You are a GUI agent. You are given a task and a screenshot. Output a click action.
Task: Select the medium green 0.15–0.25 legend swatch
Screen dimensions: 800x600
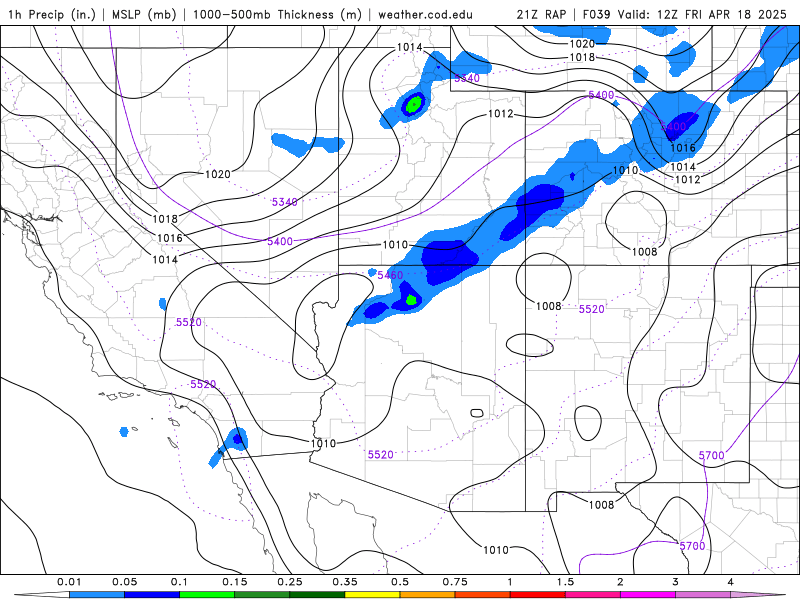click(262, 595)
